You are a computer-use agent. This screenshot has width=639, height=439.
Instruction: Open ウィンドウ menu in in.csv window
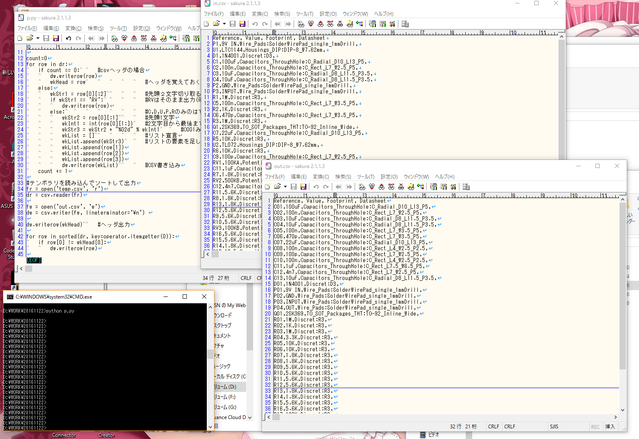click(355, 14)
